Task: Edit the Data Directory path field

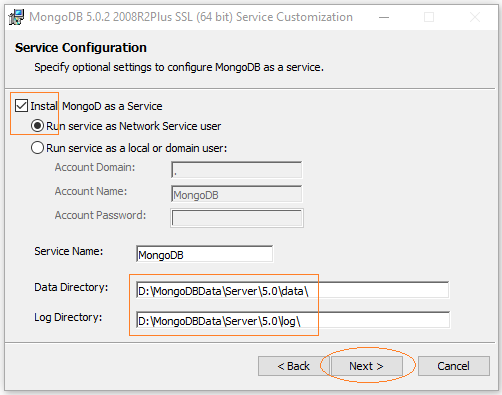Action: click(x=293, y=290)
